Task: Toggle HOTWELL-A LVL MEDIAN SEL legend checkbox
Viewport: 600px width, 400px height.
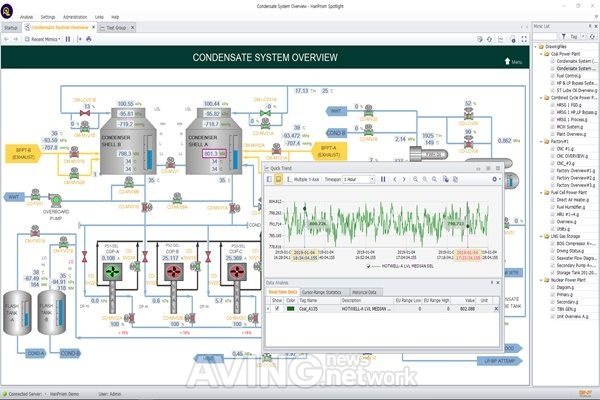Action: (368, 266)
